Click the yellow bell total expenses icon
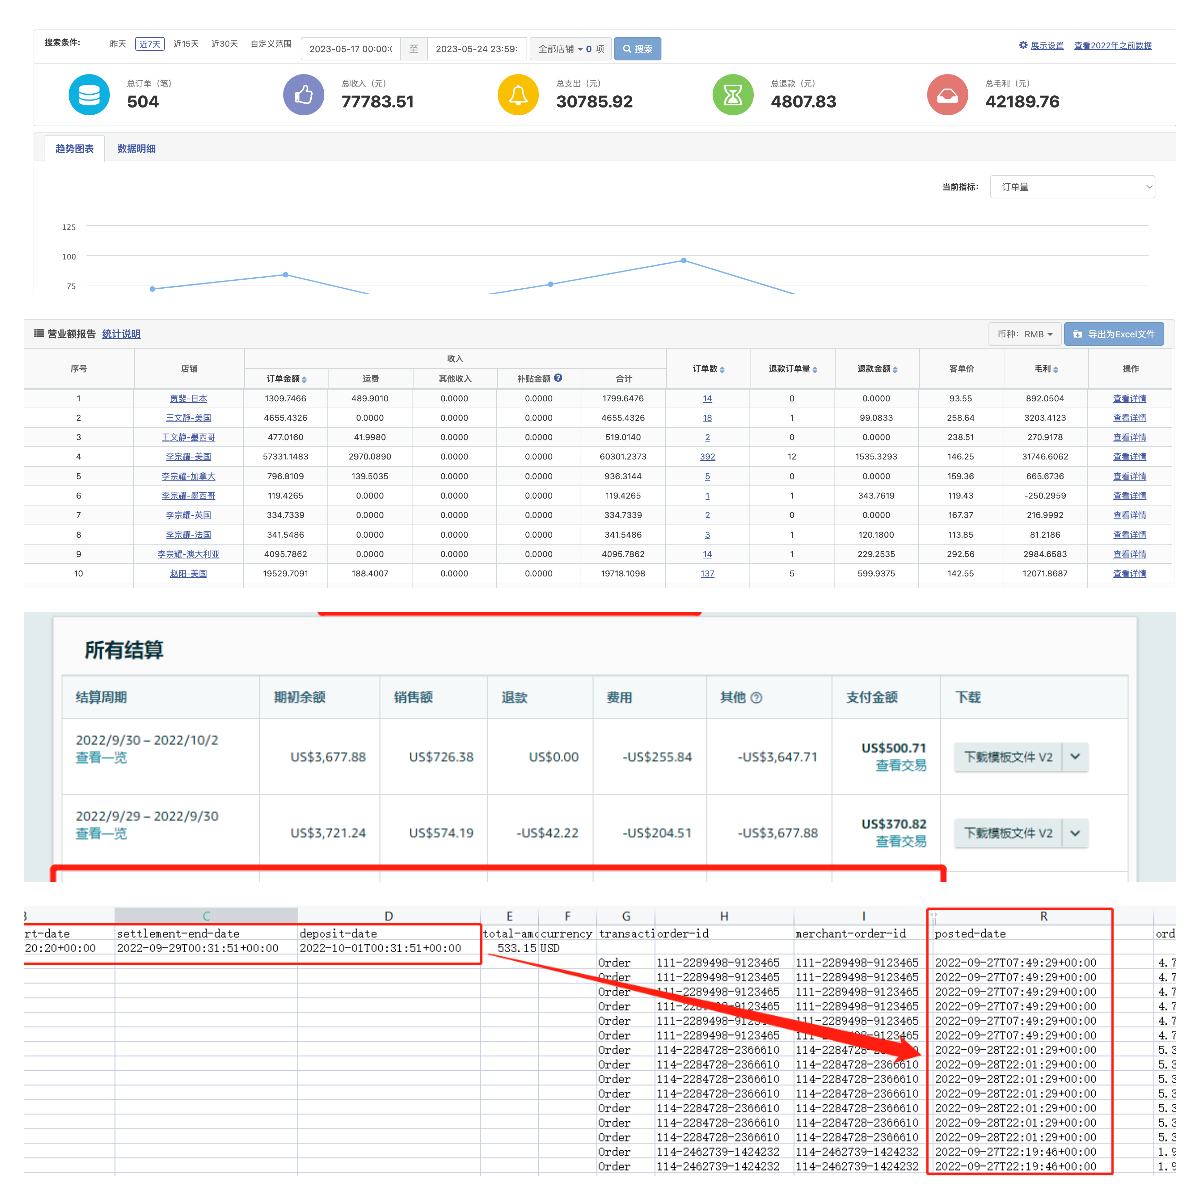The height and width of the screenshot is (1200, 1200). pos(518,95)
